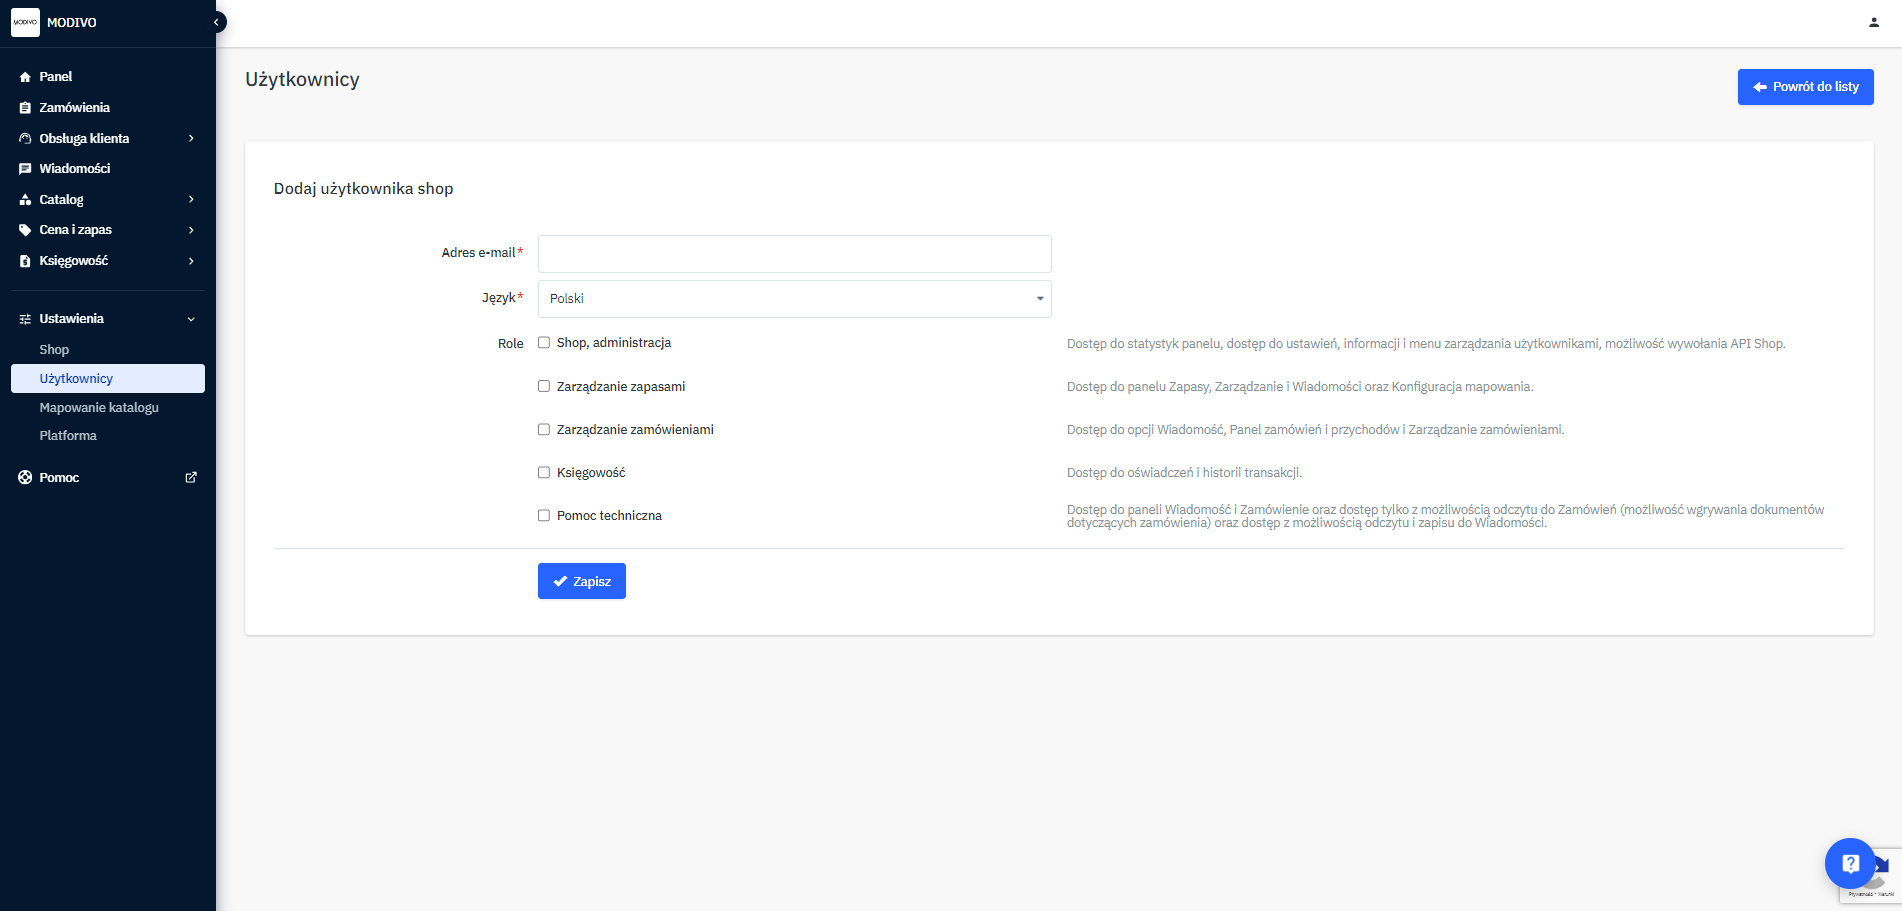Collapse the Ustawienia settings section
The image size is (1902, 911).
pyautogui.click(x=191, y=319)
